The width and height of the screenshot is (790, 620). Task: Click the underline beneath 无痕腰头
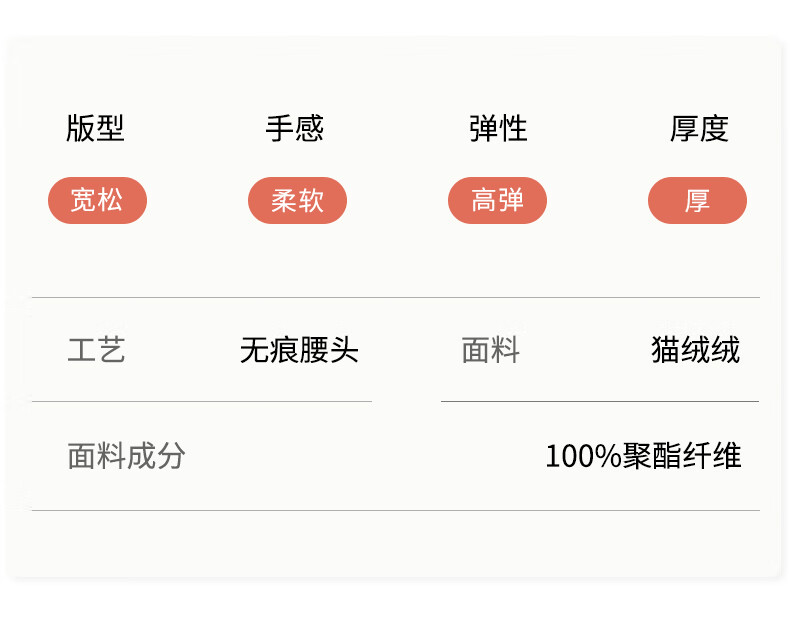(x=201, y=401)
